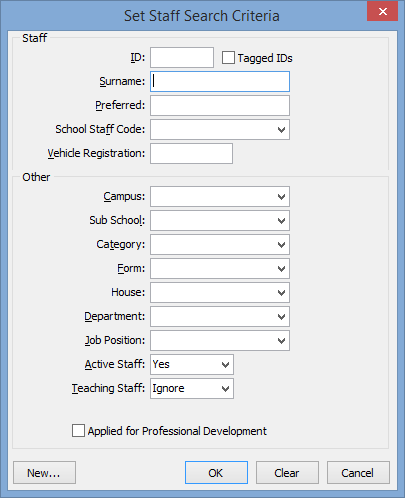Open the Sub School dropdown list
The width and height of the screenshot is (405, 498).
point(220,220)
